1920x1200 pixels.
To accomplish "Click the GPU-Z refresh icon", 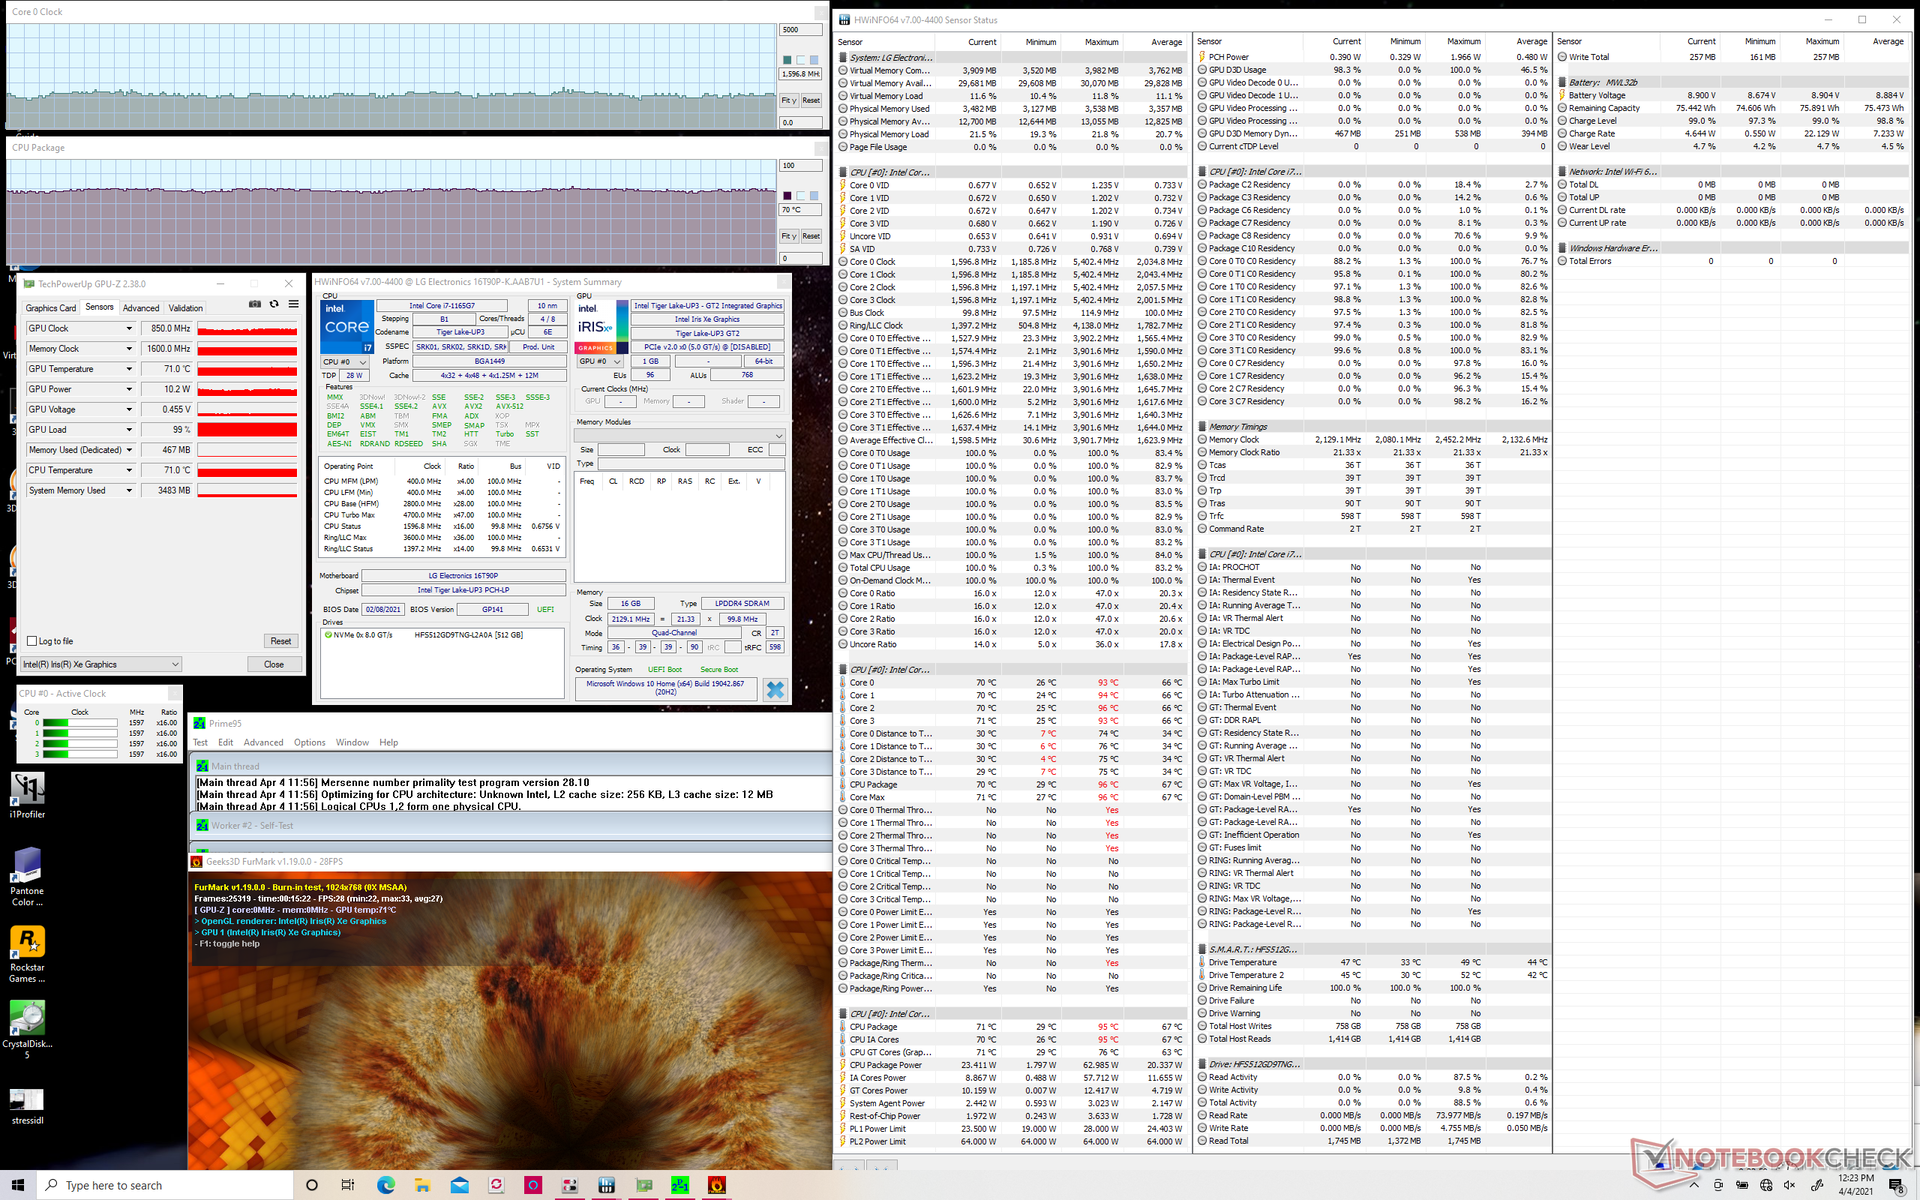I will point(274,304).
